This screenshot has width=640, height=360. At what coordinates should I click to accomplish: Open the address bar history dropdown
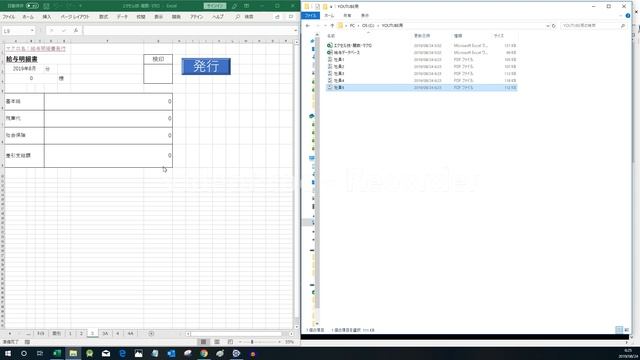click(x=548, y=26)
